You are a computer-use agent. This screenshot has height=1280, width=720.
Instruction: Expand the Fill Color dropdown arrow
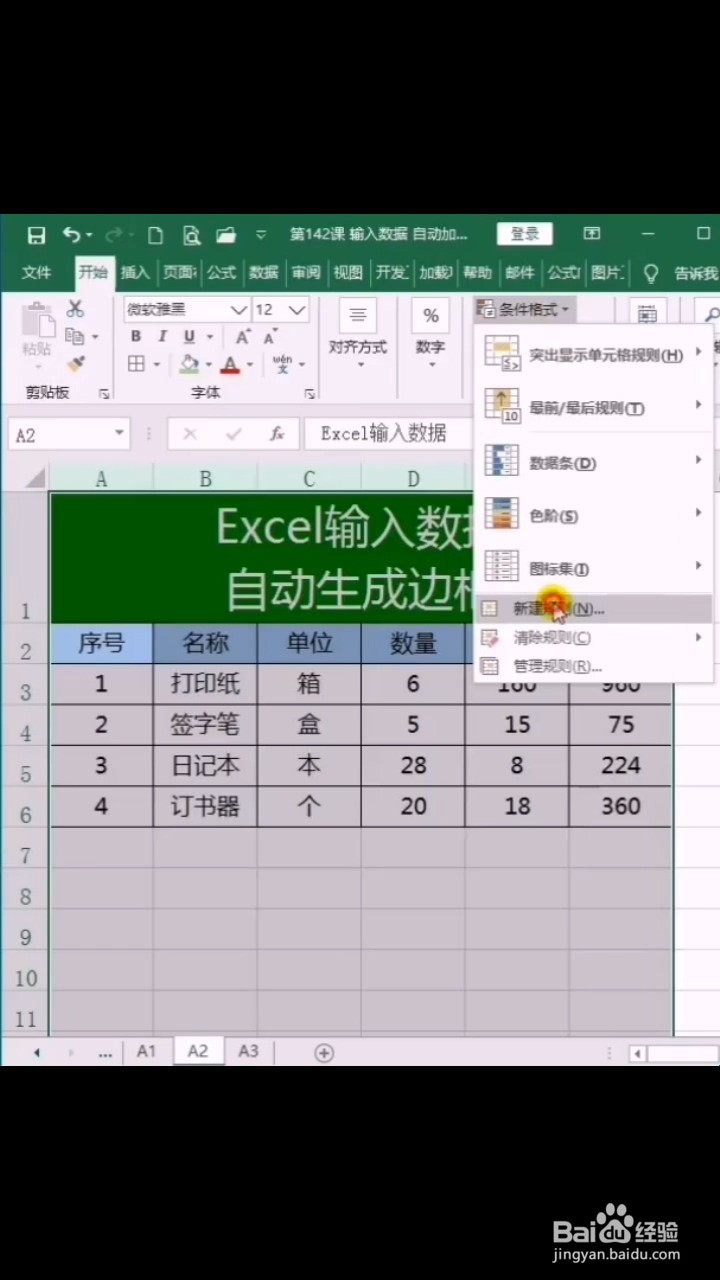208,365
